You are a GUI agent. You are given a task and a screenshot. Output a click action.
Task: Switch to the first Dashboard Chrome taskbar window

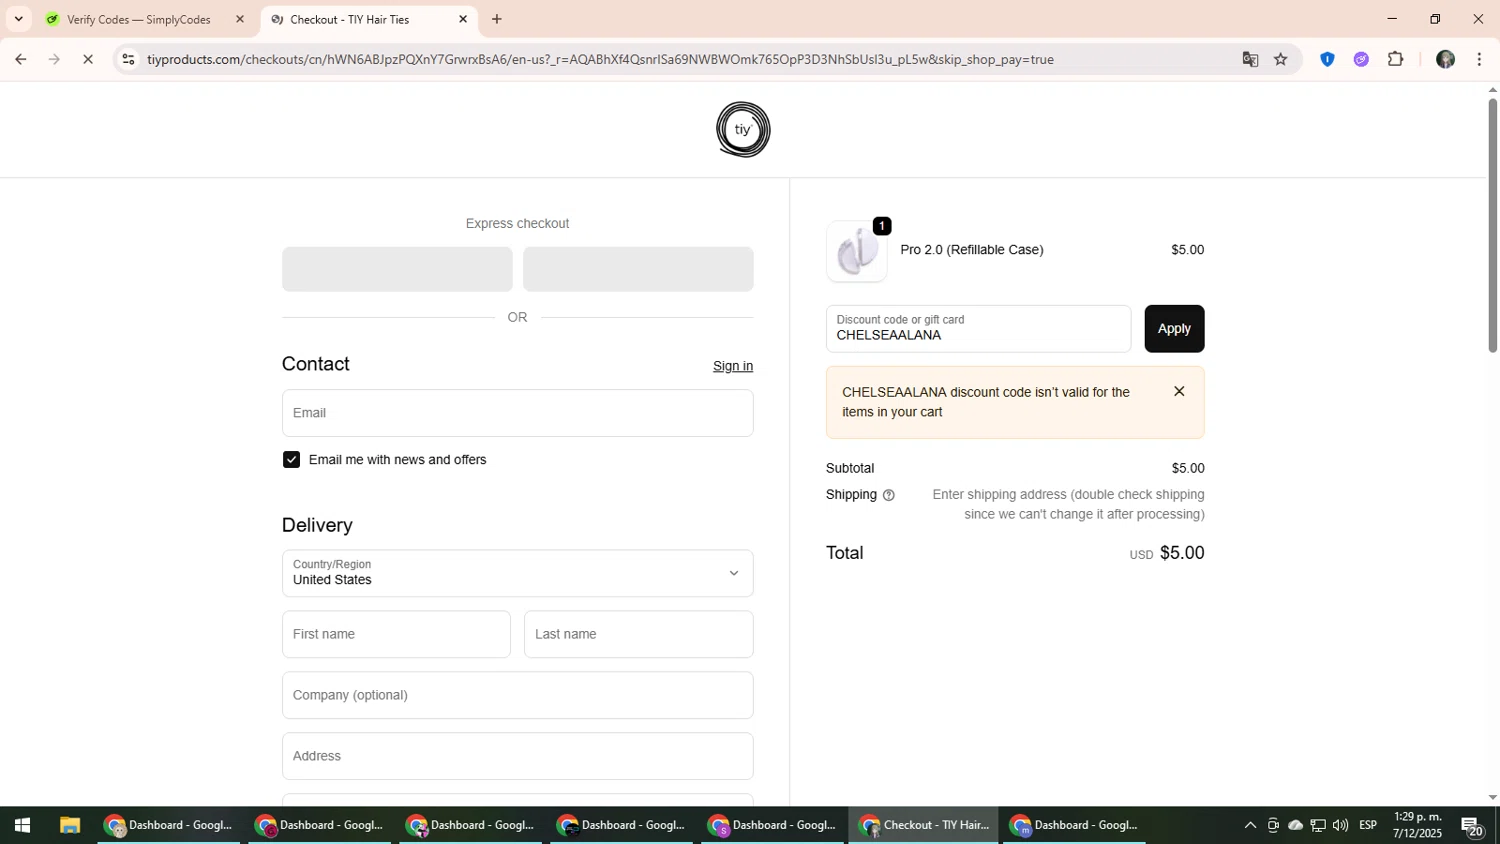(x=169, y=825)
